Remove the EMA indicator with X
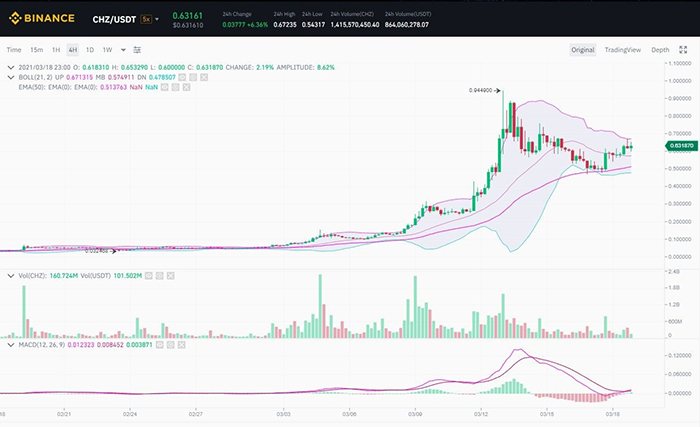The width and height of the screenshot is (700, 427). (186, 88)
